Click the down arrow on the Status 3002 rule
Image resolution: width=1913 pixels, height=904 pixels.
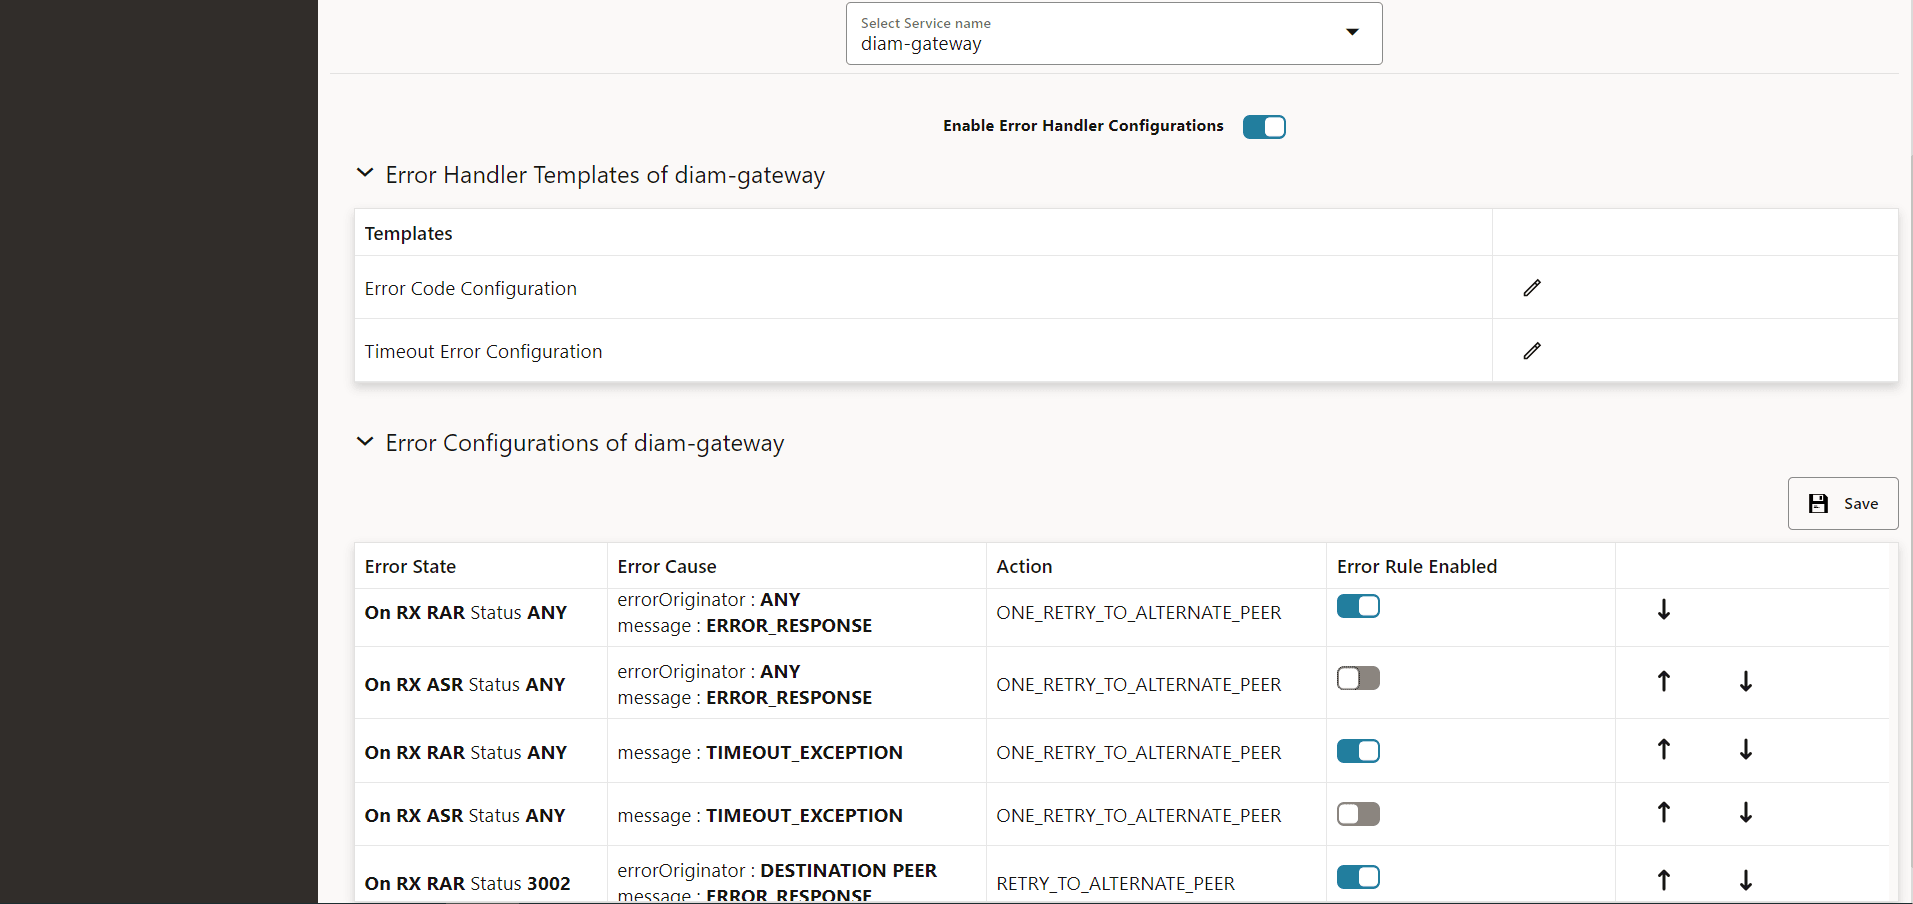1744,880
